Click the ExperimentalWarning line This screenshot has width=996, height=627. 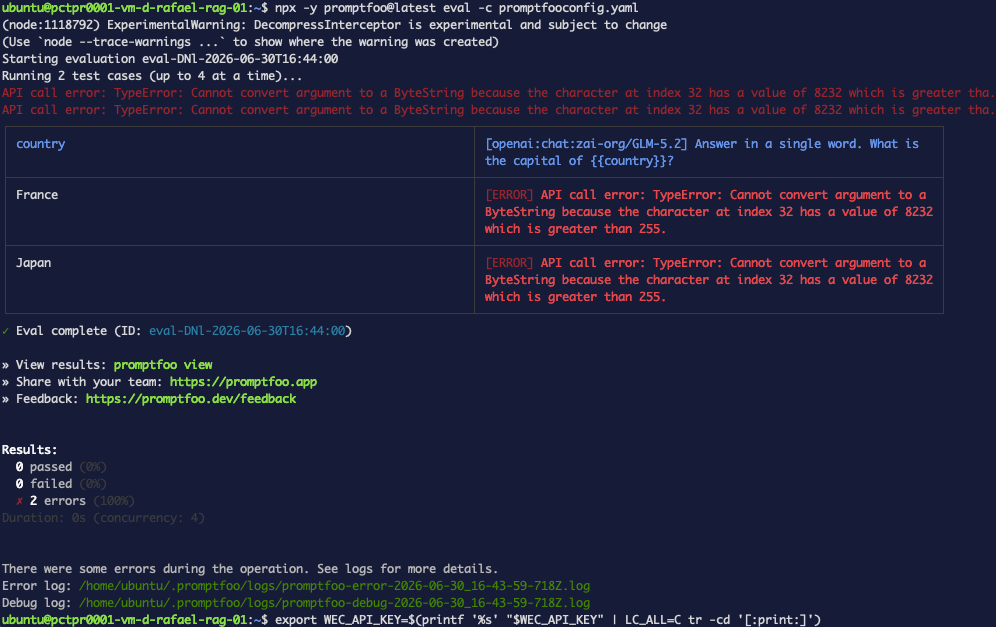click(334, 25)
